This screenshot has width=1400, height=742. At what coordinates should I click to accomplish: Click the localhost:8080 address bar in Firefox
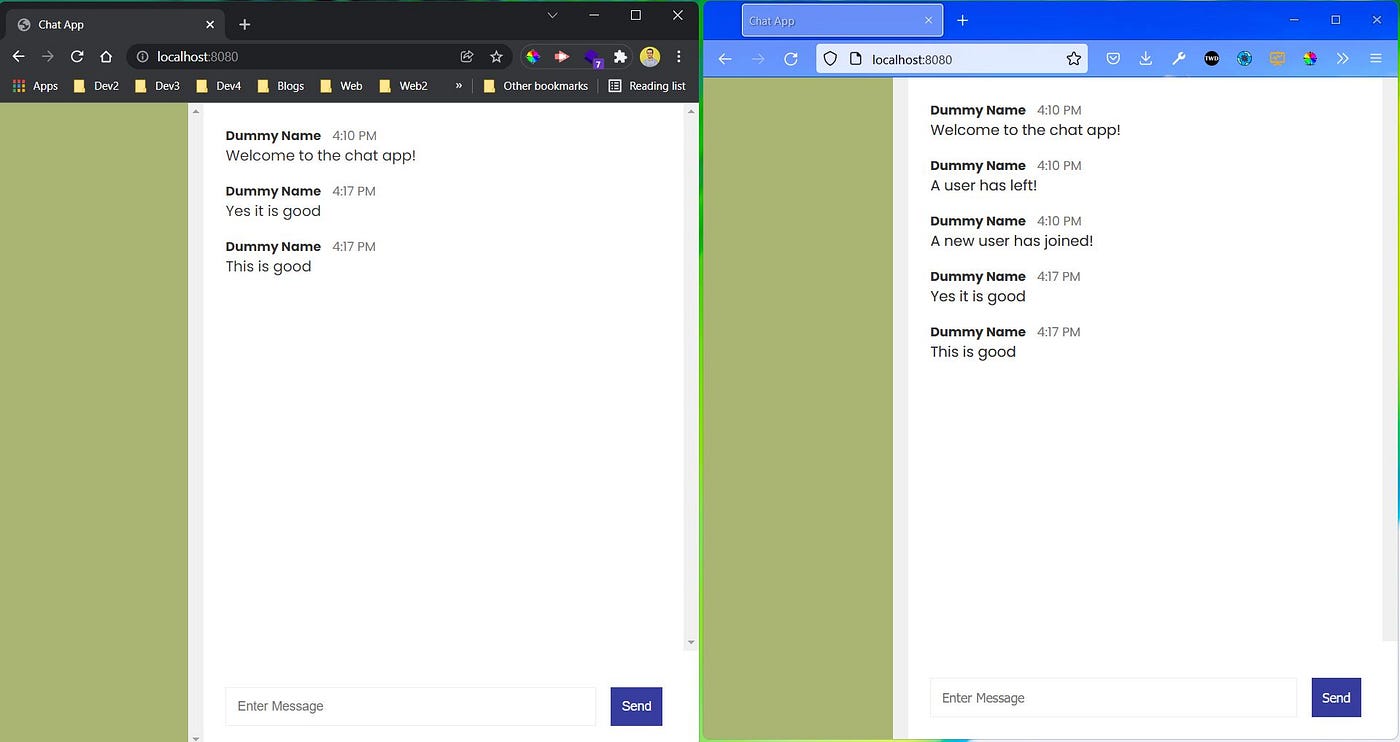[x=952, y=59]
